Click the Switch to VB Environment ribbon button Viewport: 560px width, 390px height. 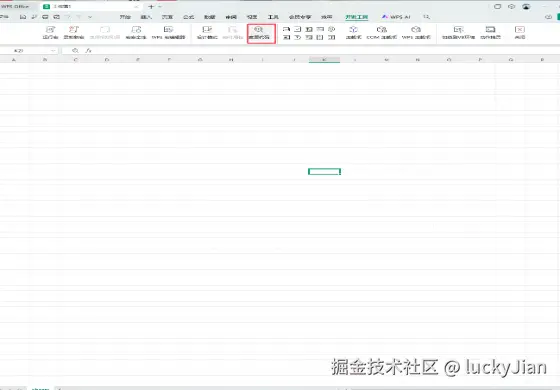tap(459, 32)
